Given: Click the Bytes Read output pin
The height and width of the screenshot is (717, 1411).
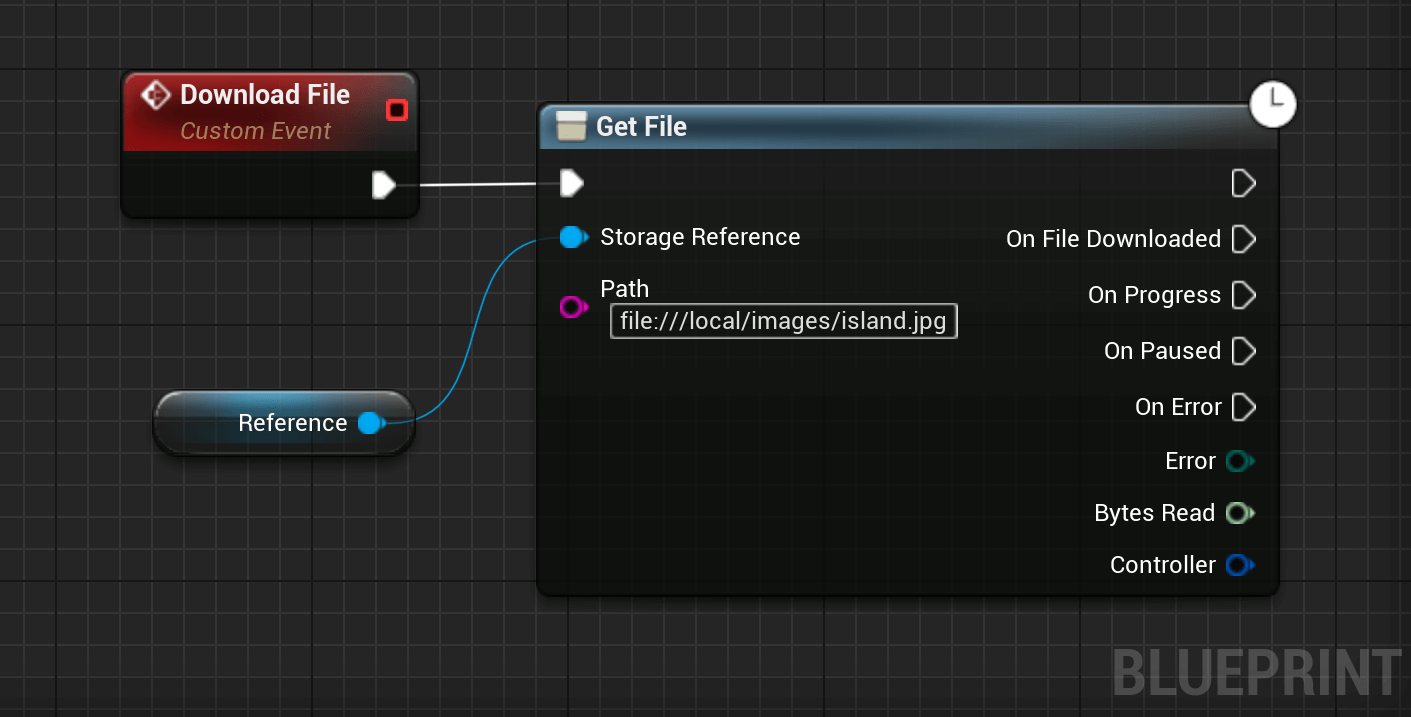Looking at the screenshot, I should point(1240,513).
